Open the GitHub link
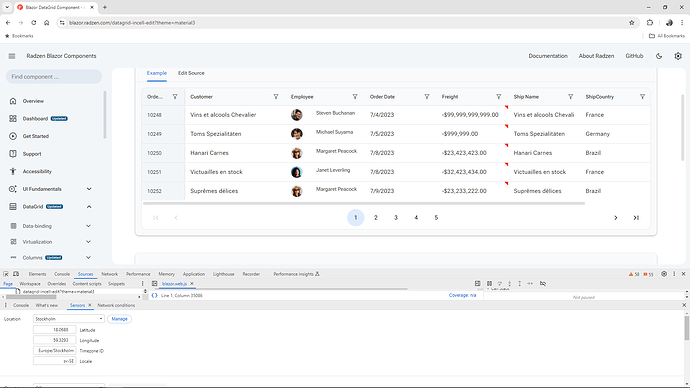 tap(634, 56)
